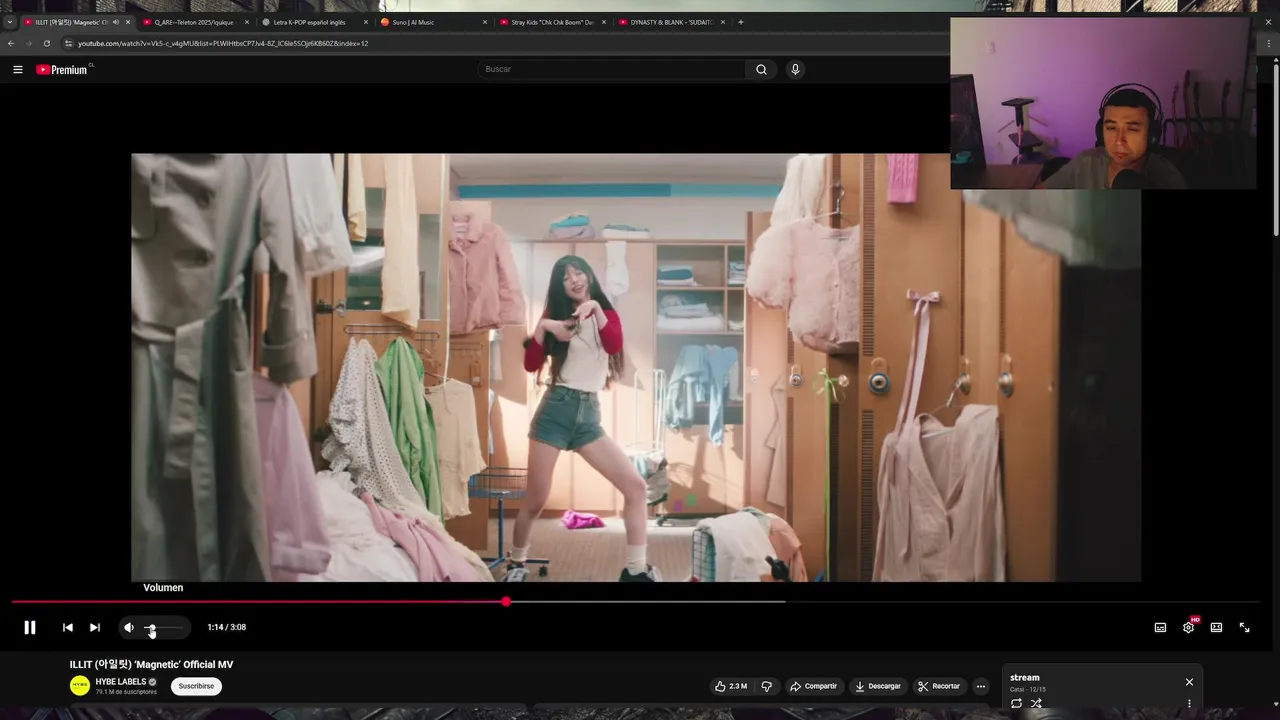Screen dimensions: 1280x720
Task: Click the 79.1 M de suscriptores text
Action: click(126, 692)
